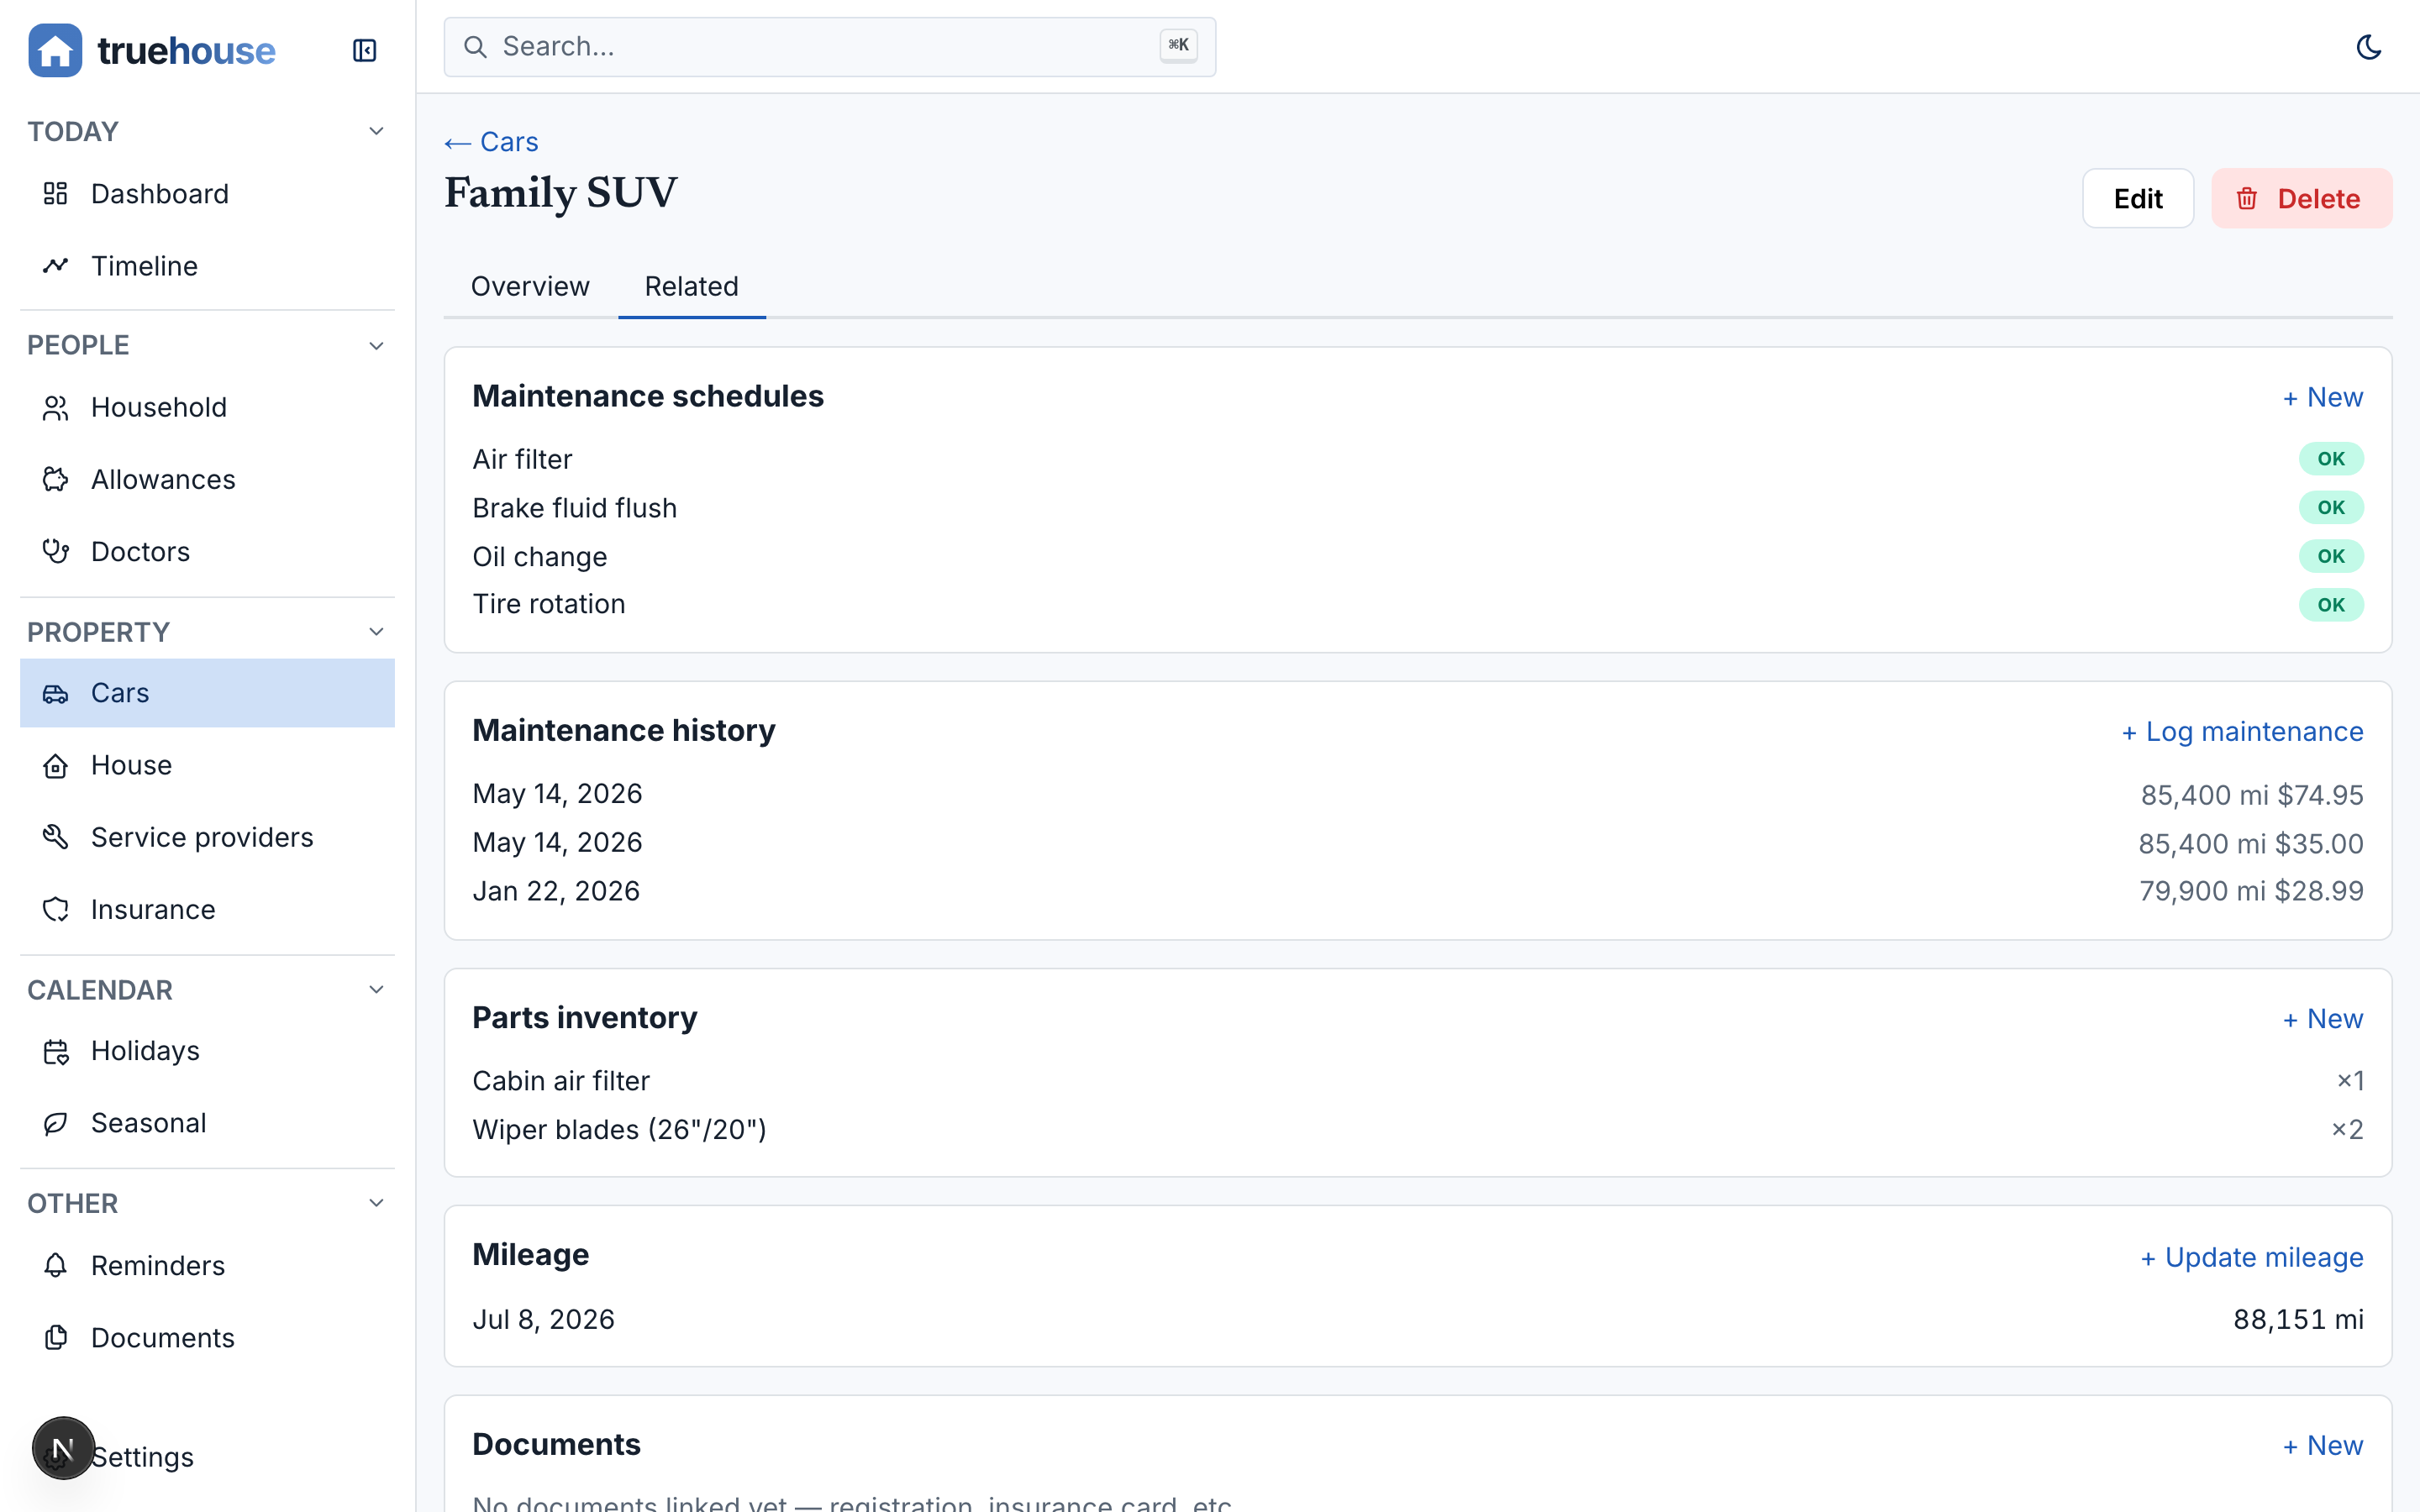Select the Doctors stethoscope icon
Screen dimensions: 2420x1512
(56, 552)
